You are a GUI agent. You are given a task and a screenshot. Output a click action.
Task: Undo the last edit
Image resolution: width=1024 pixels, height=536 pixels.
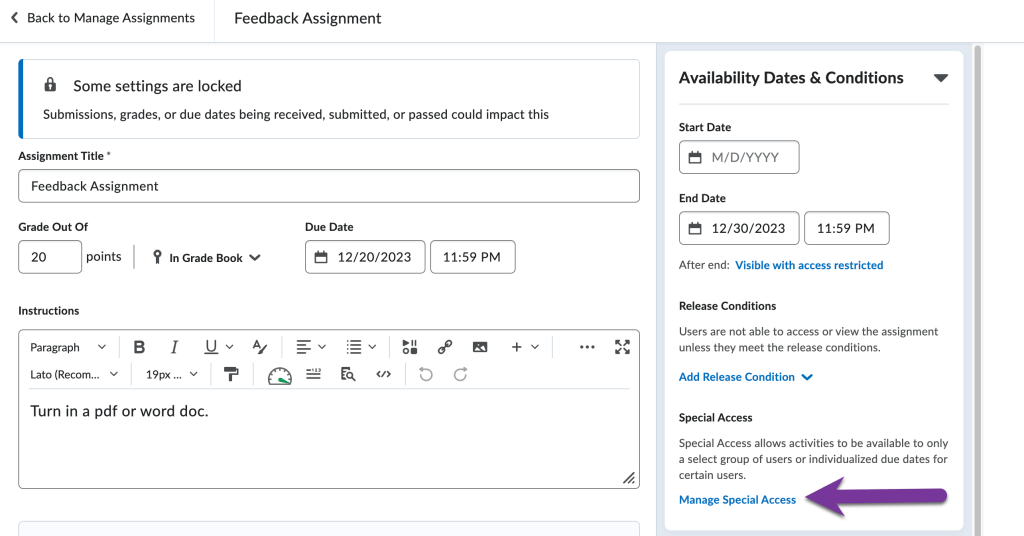click(426, 375)
